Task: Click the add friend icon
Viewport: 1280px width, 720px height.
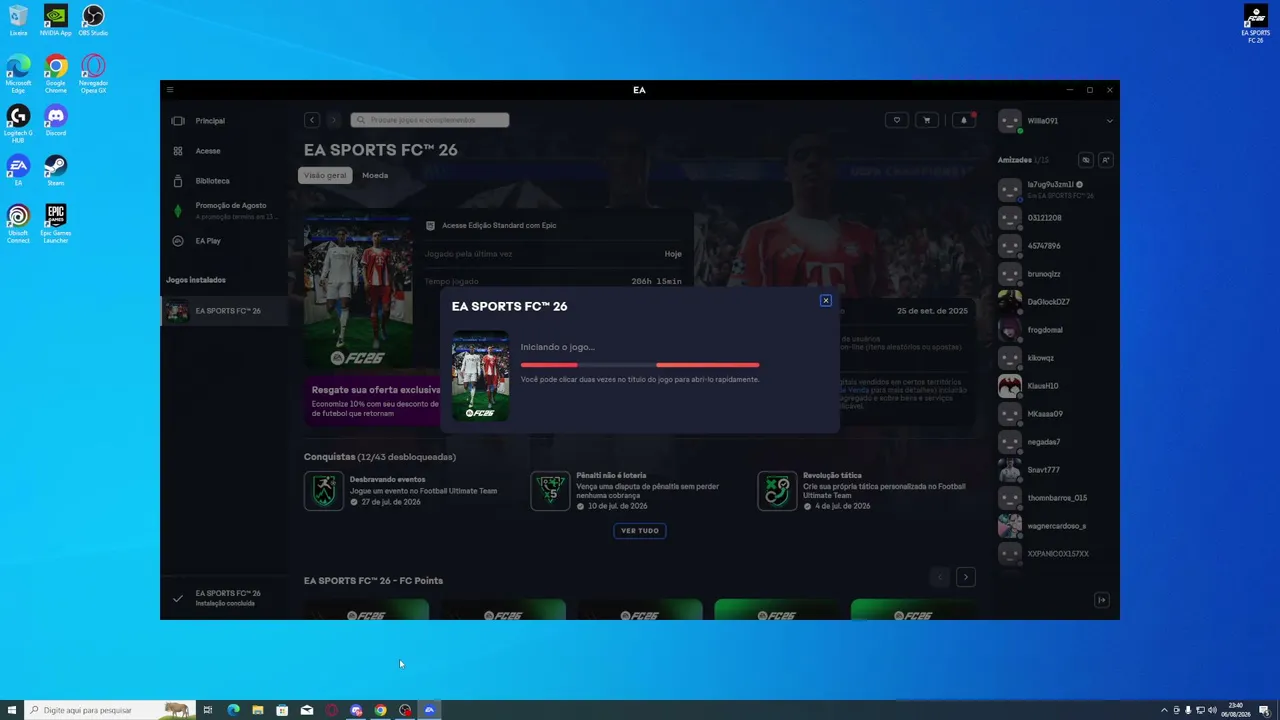Action: coord(1105,160)
